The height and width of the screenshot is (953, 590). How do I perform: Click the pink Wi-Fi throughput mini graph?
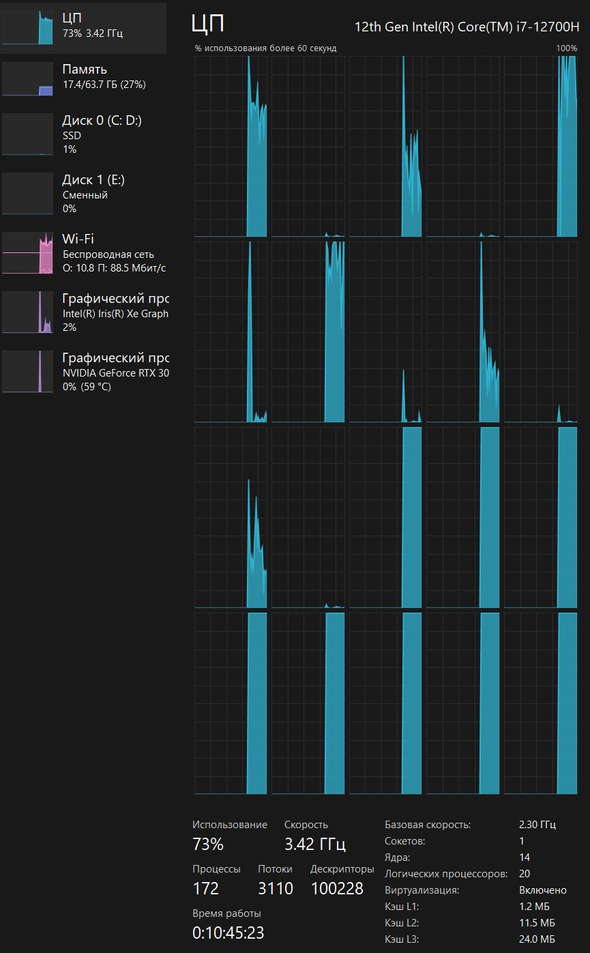coord(27,253)
